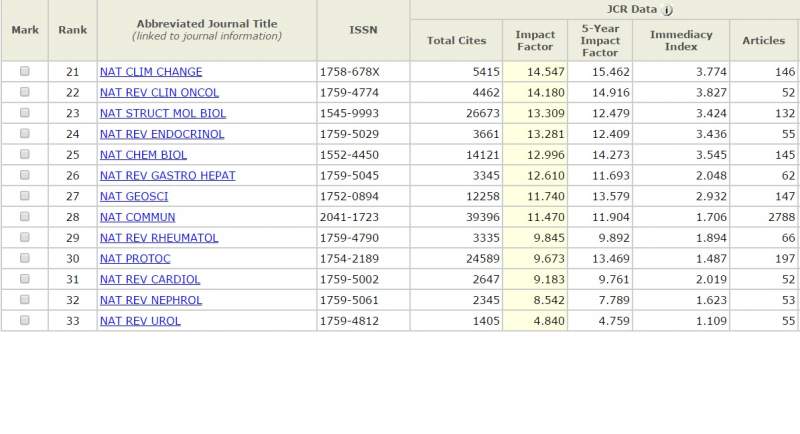Select 5-year impact factor 13.469
The image size is (800, 434).
tap(611, 259)
